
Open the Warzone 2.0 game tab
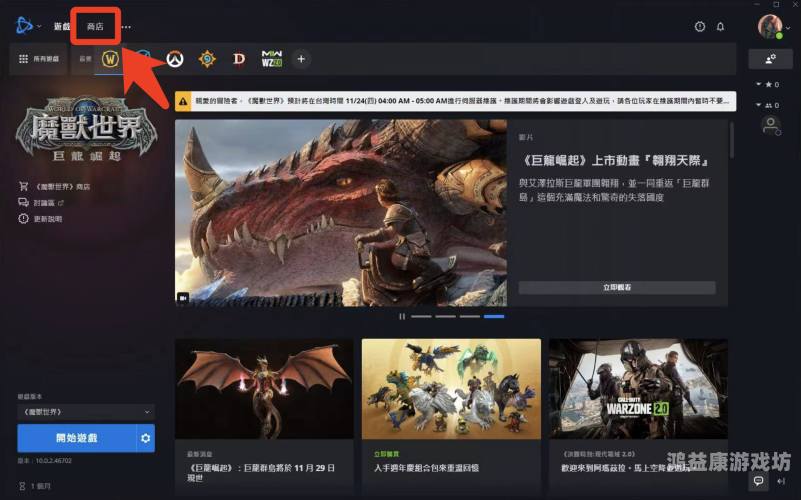271,59
